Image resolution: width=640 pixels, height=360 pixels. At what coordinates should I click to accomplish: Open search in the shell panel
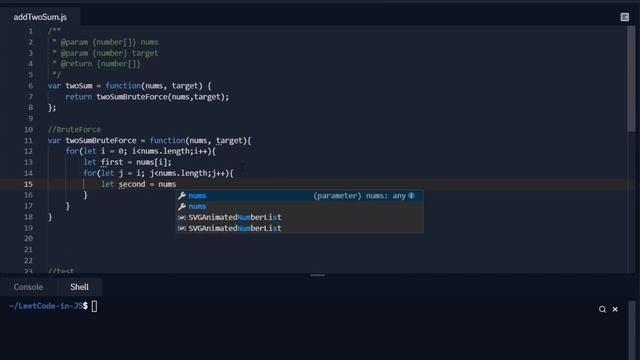pyautogui.click(x=602, y=309)
